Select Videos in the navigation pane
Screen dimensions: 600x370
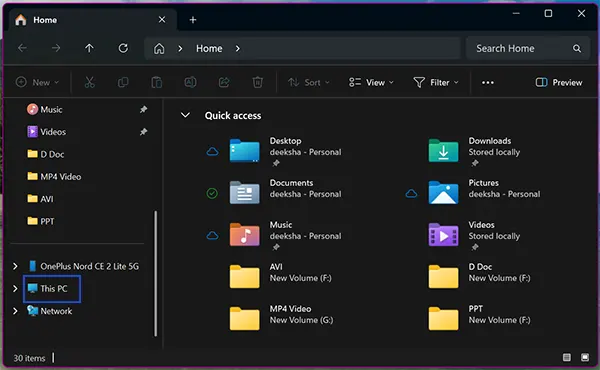click(47, 132)
